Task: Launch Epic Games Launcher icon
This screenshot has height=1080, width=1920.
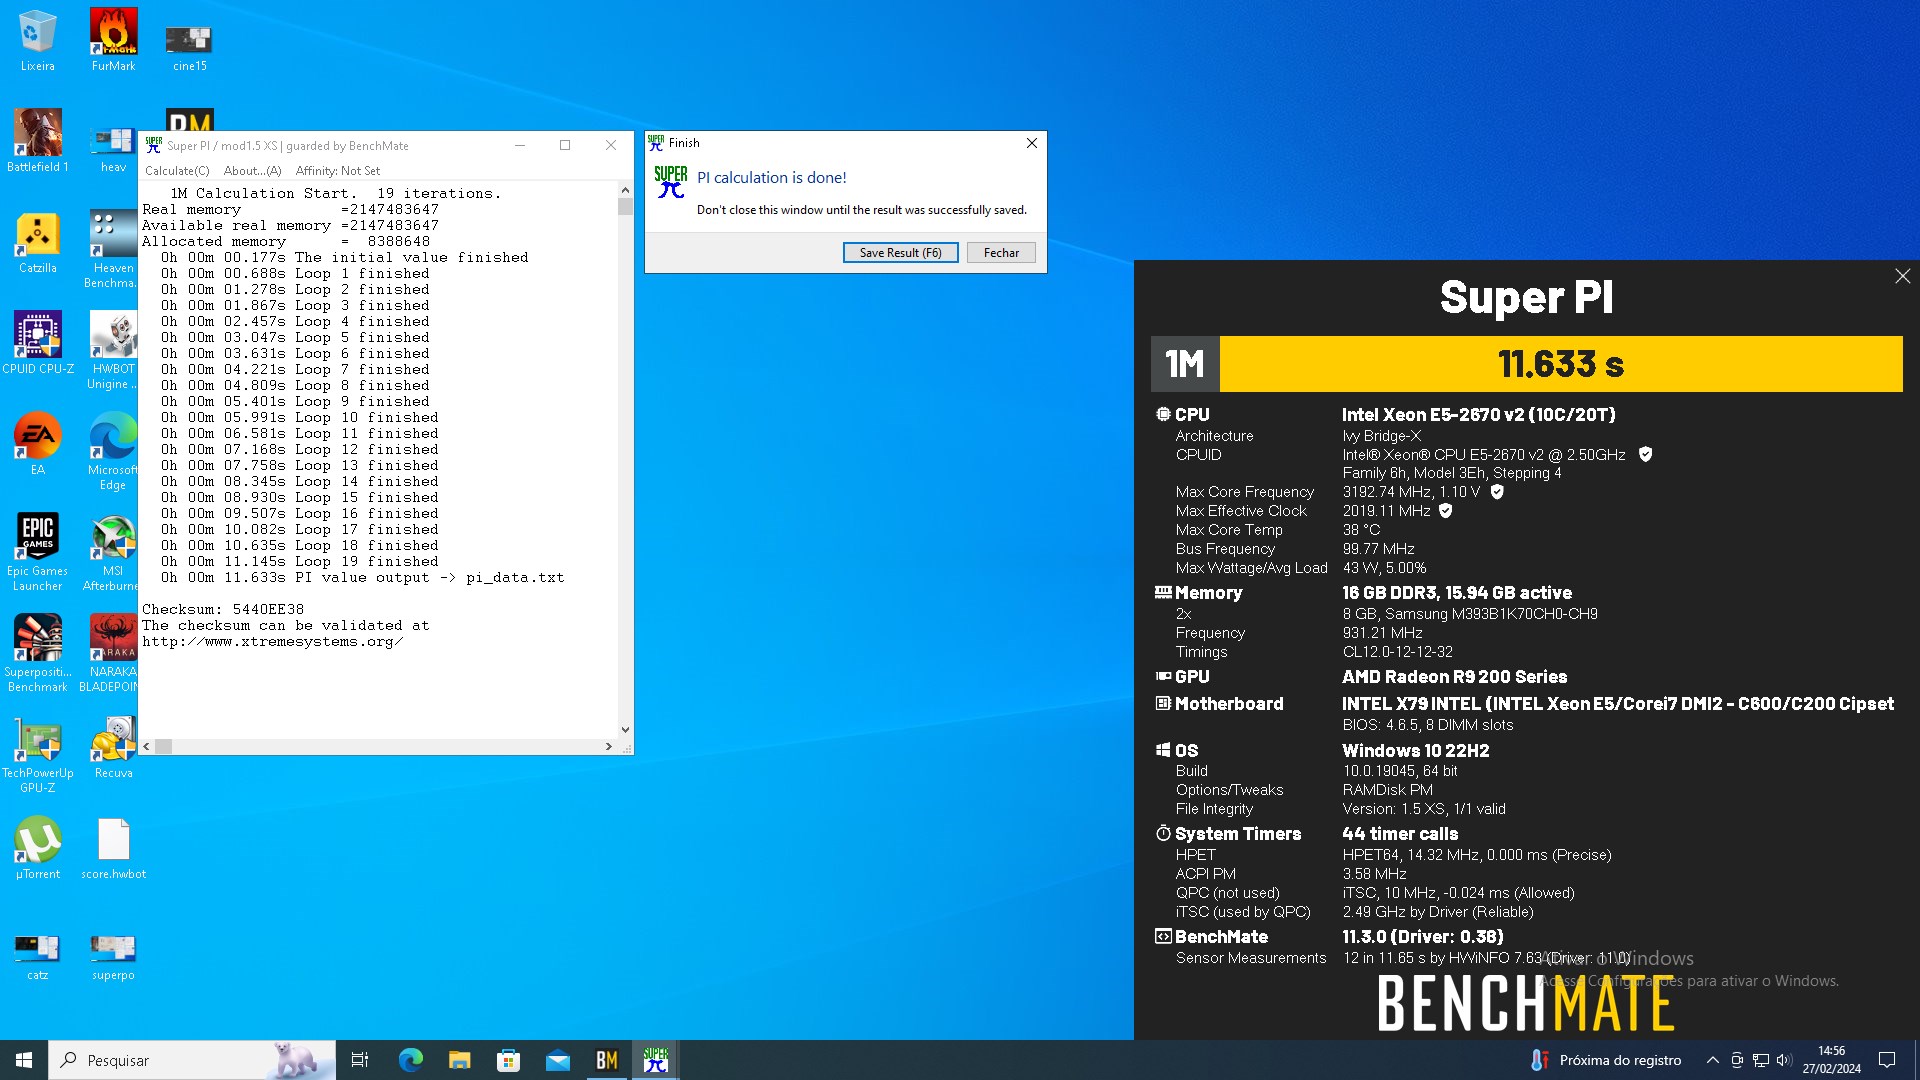Action: tap(37, 552)
